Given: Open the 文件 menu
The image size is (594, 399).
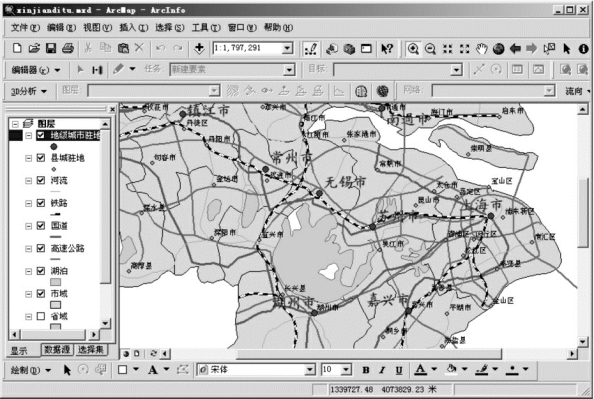Looking at the screenshot, I should [25, 28].
